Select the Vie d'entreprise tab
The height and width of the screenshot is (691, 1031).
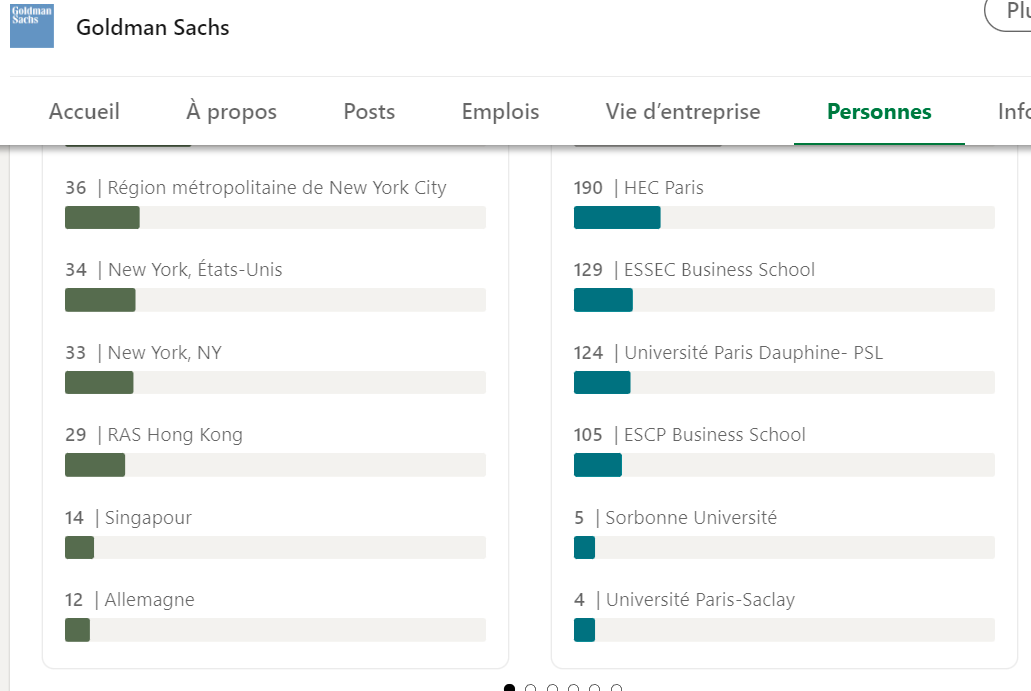pos(683,111)
